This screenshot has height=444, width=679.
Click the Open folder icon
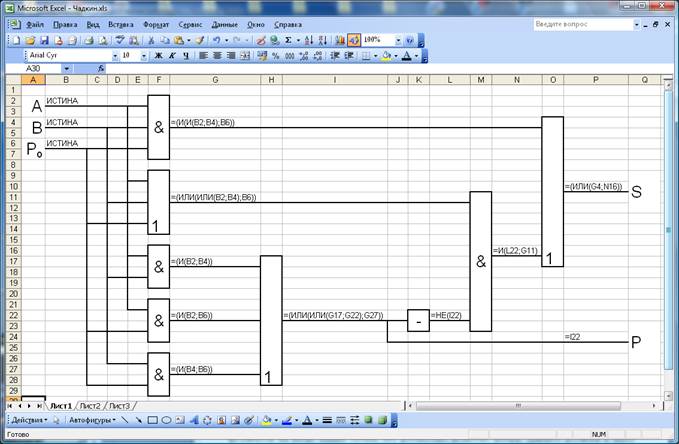[30, 40]
